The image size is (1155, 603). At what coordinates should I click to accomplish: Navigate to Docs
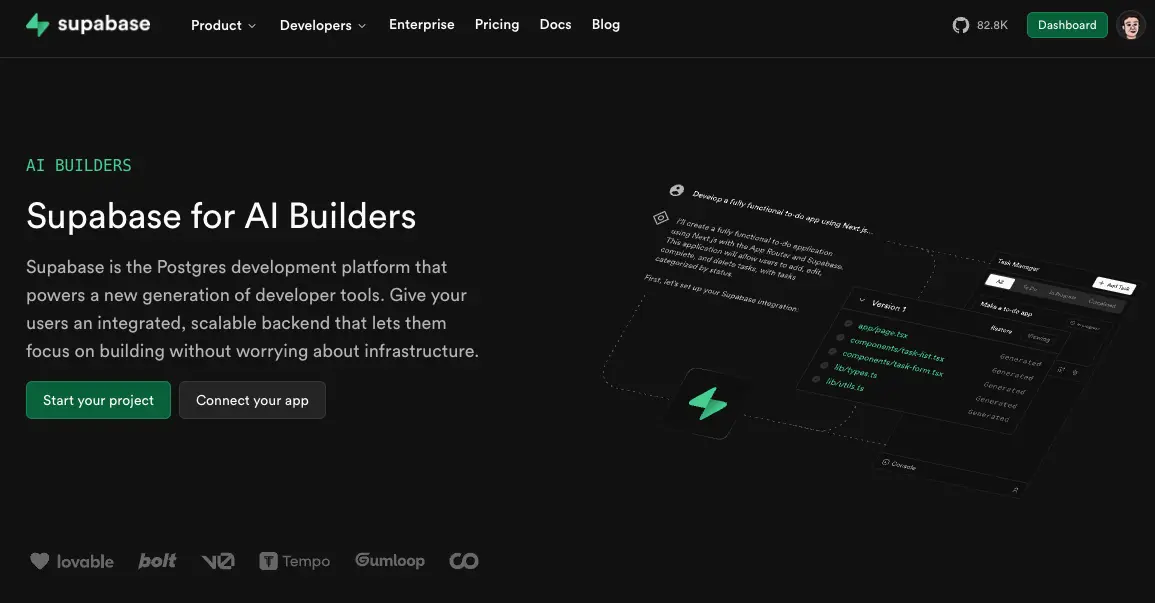pyautogui.click(x=555, y=25)
